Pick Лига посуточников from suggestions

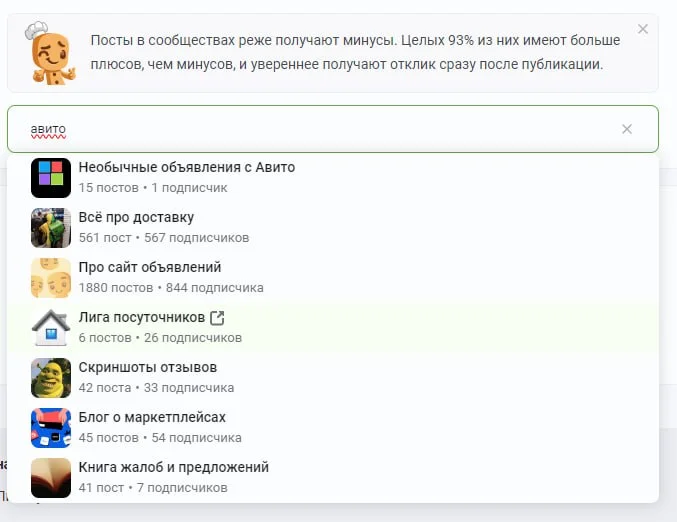[333, 328]
